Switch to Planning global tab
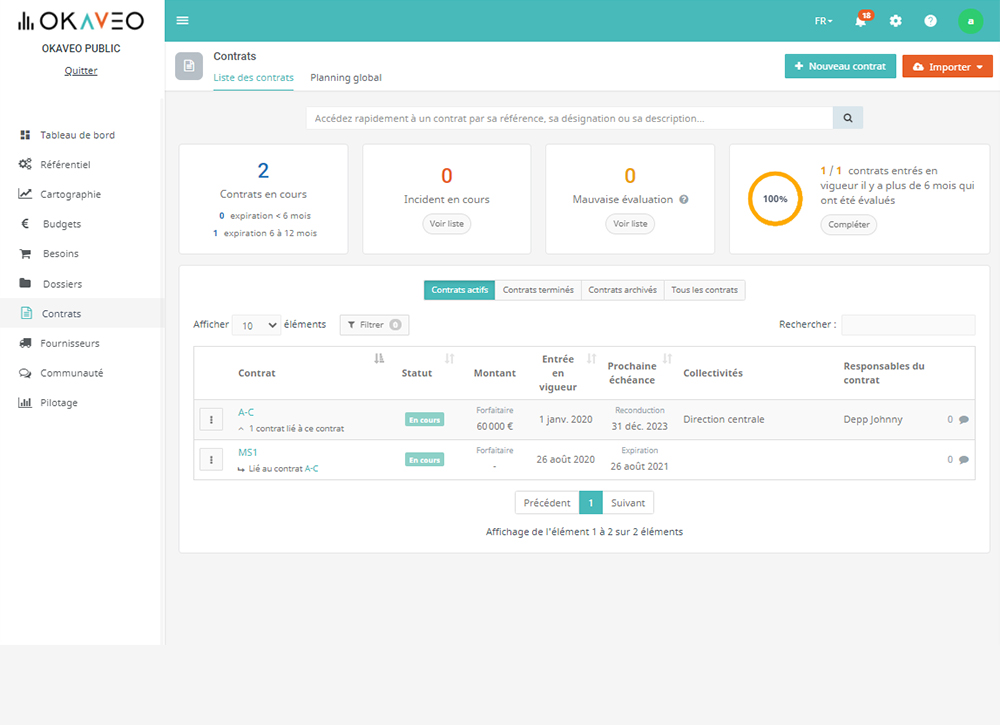 [x=346, y=78]
